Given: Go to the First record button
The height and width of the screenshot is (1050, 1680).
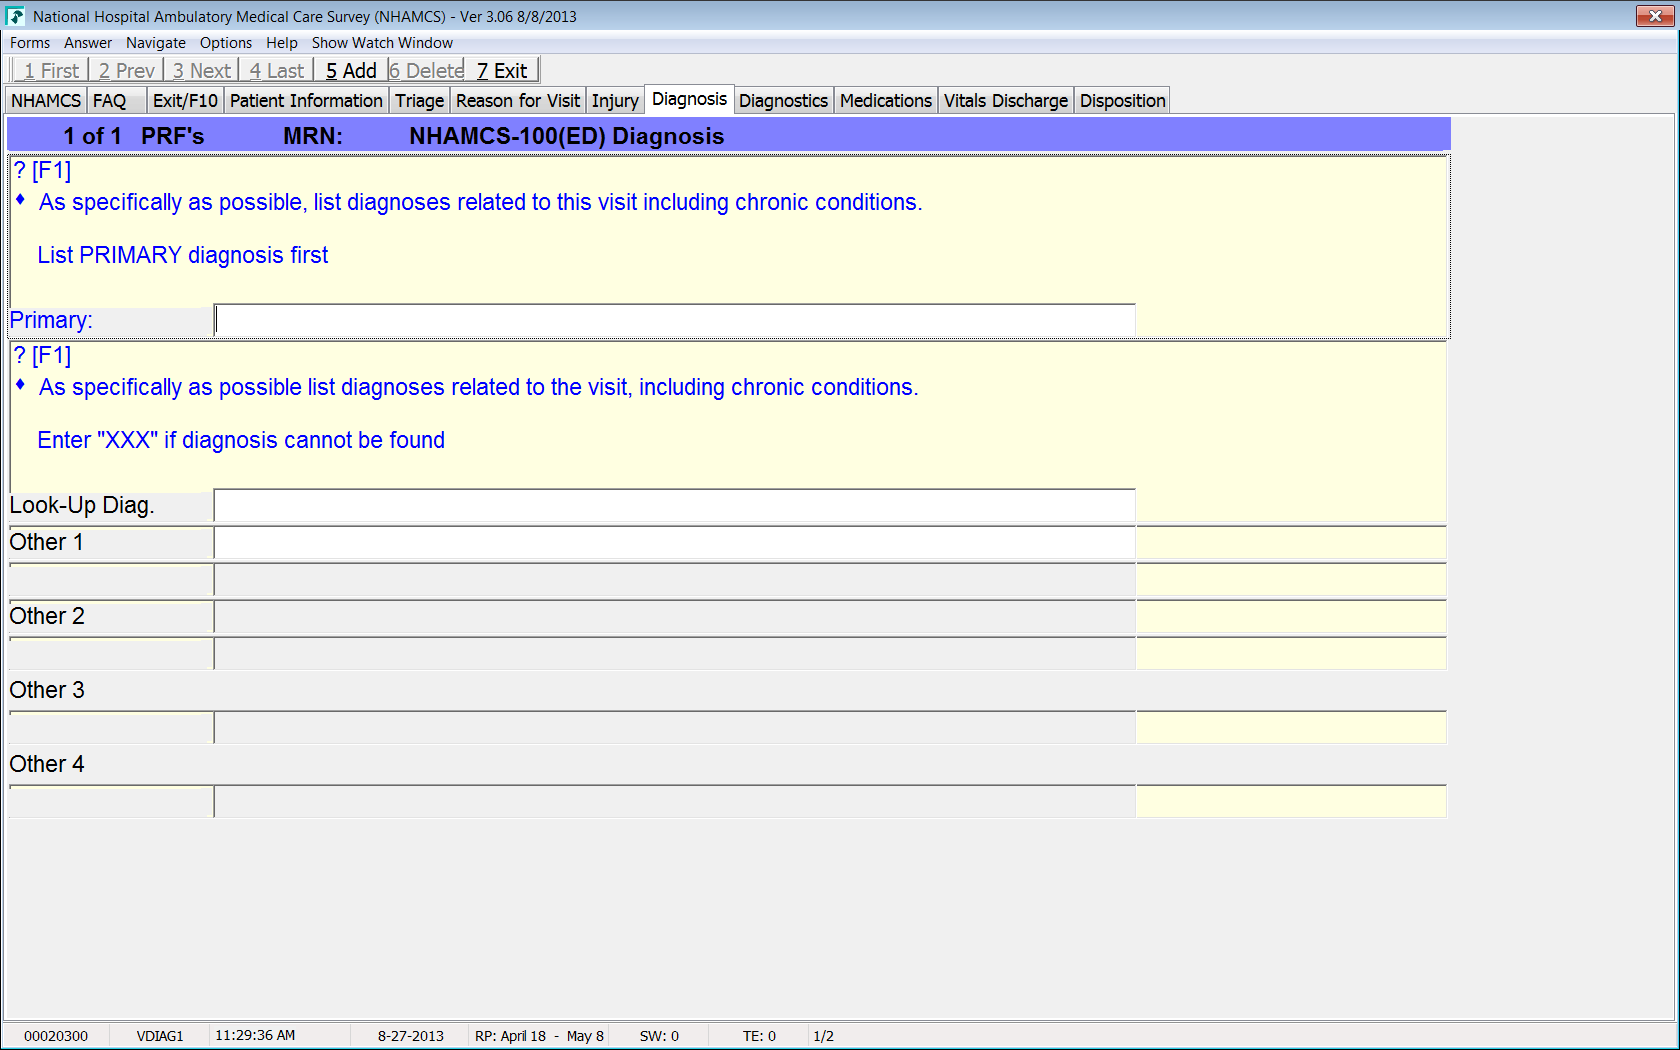Looking at the screenshot, I should tap(50, 70).
